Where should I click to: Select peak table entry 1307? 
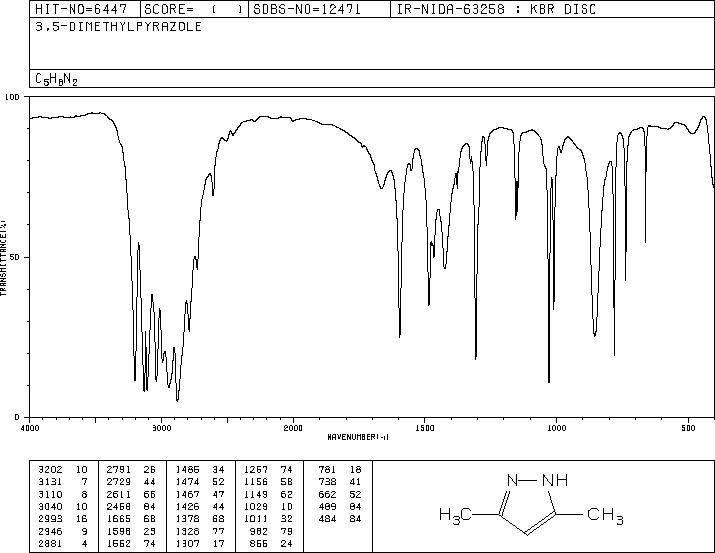[187, 543]
